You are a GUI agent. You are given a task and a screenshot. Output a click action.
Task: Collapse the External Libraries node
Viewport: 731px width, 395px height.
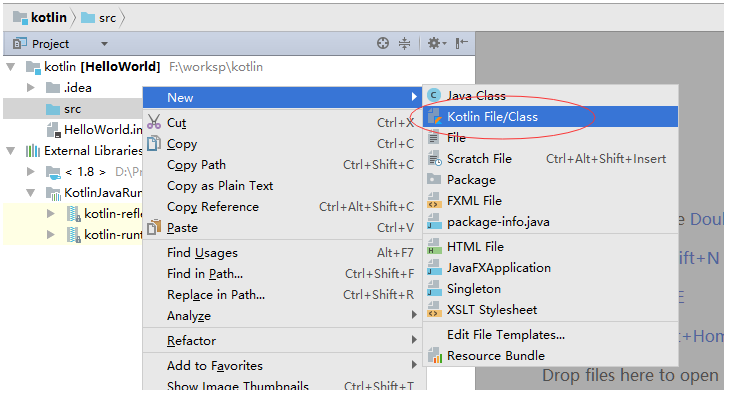pyautogui.click(x=11, y=151)
